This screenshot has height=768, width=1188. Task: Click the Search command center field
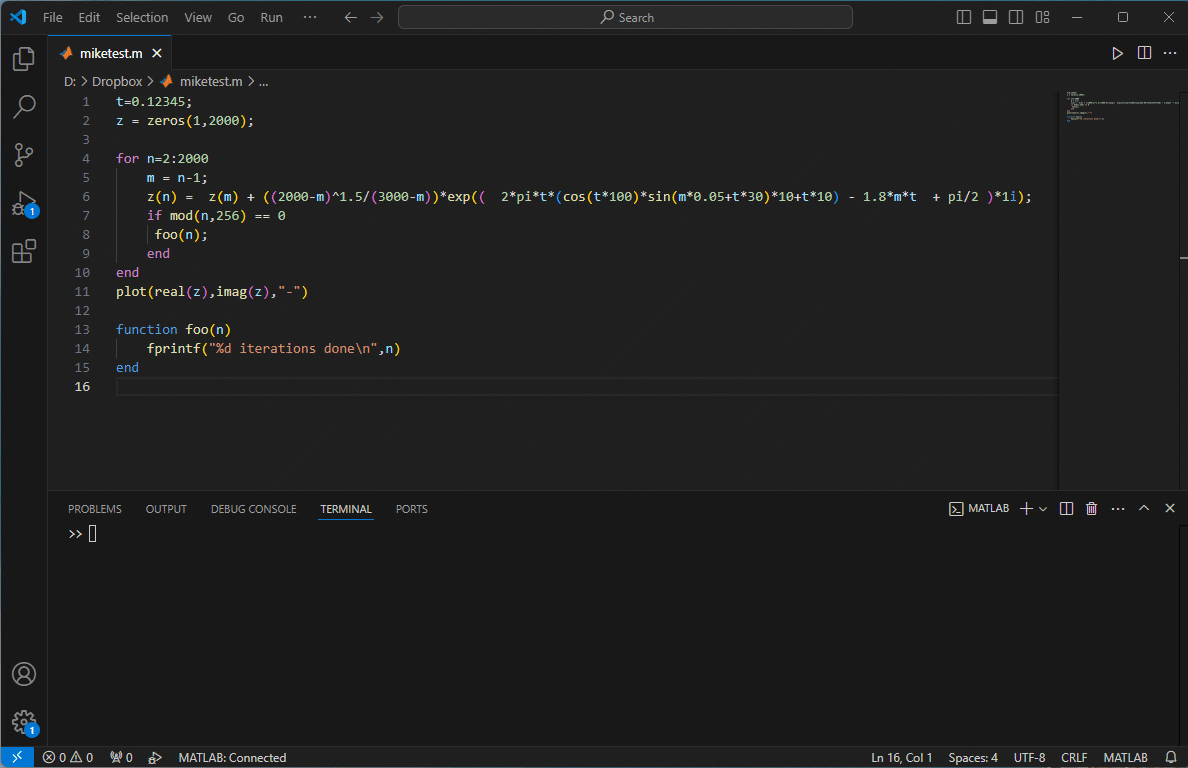click(625, 17)
